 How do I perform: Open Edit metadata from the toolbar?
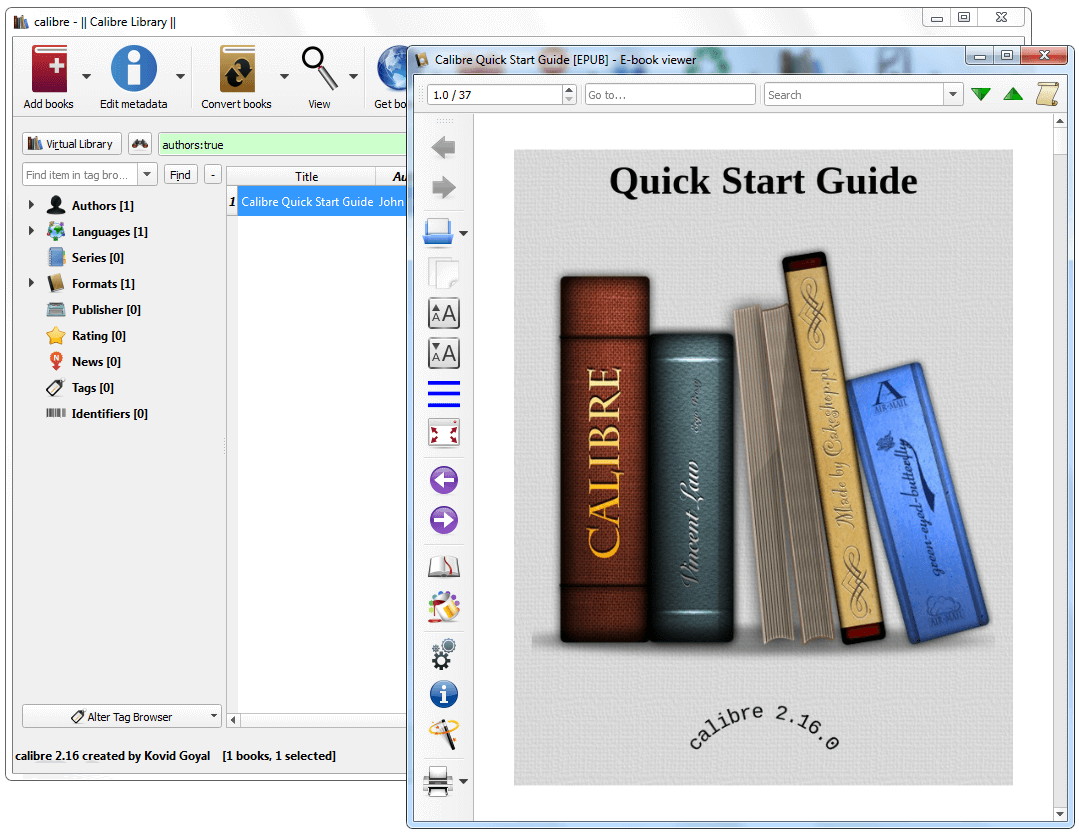pyautogui.click(x=133, y=70)
